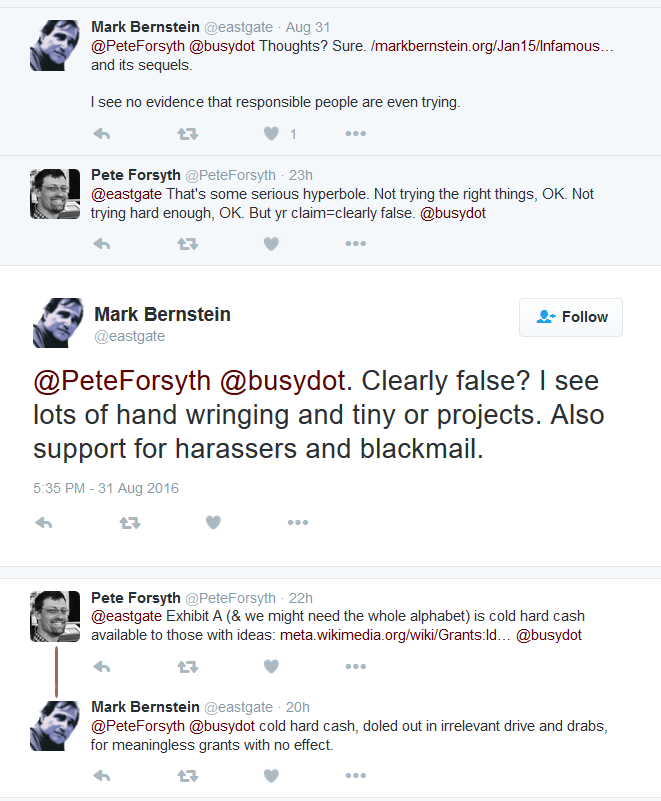Retweet the main Clearly false tweet

[x=130, y=523]
